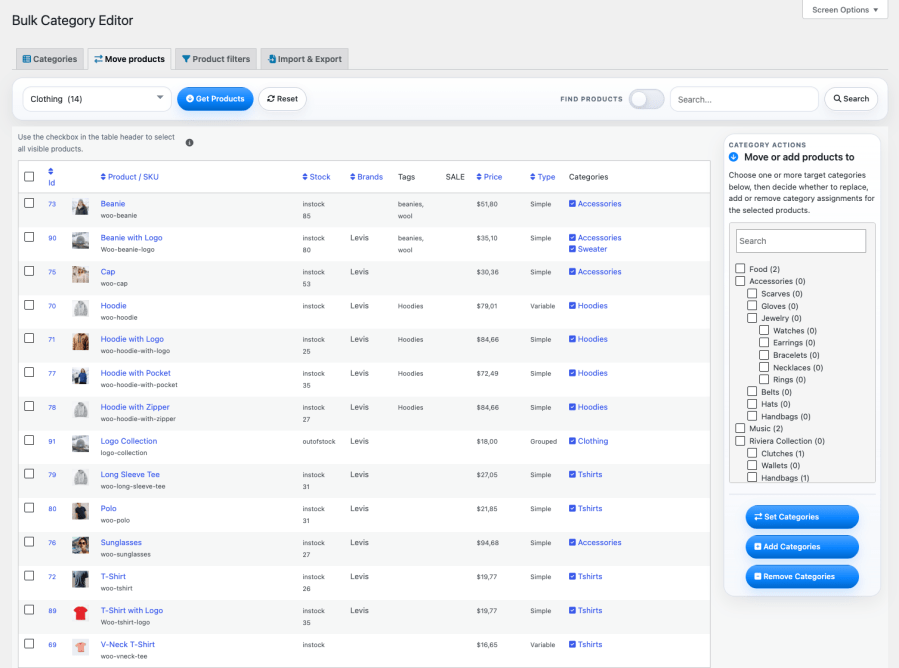The height and width of the screenshot is (668, 899).
Task: Sort table by Product / SKU column
Action: (130, 177)
